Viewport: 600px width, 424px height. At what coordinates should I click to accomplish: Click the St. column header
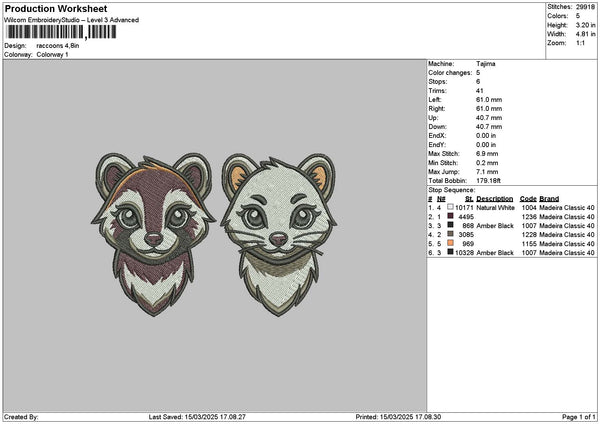click(469, 198)
